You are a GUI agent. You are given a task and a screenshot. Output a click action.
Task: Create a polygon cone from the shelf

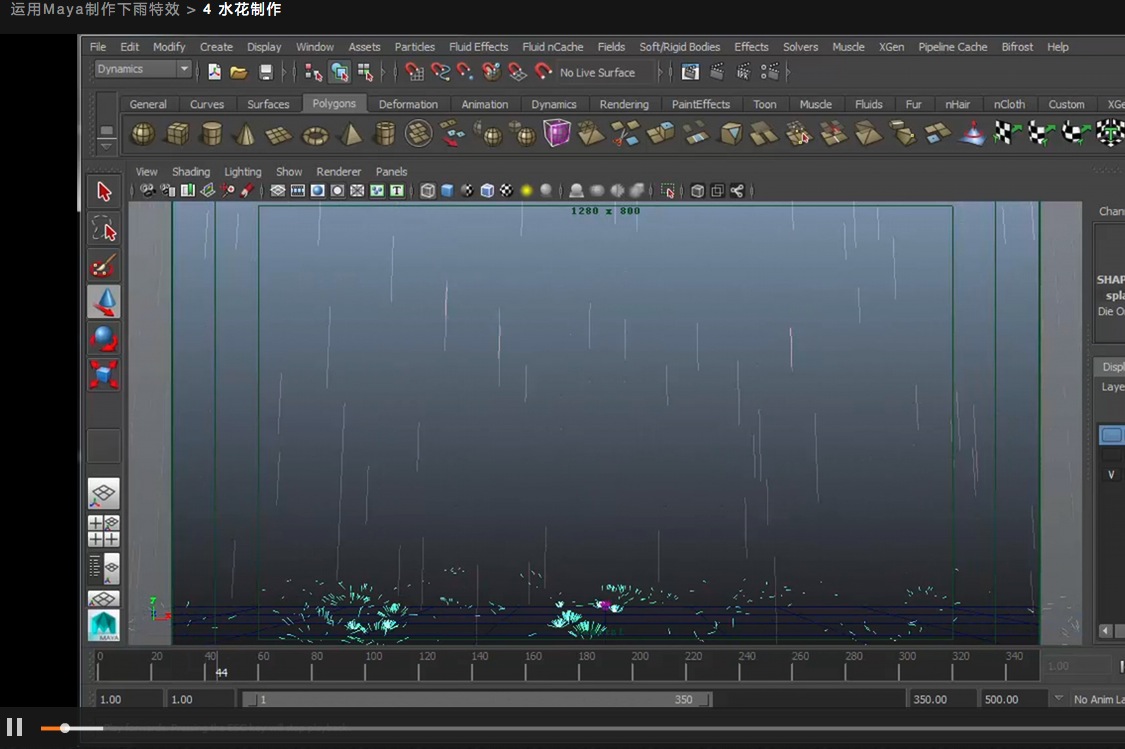click(x=245, y=133)
